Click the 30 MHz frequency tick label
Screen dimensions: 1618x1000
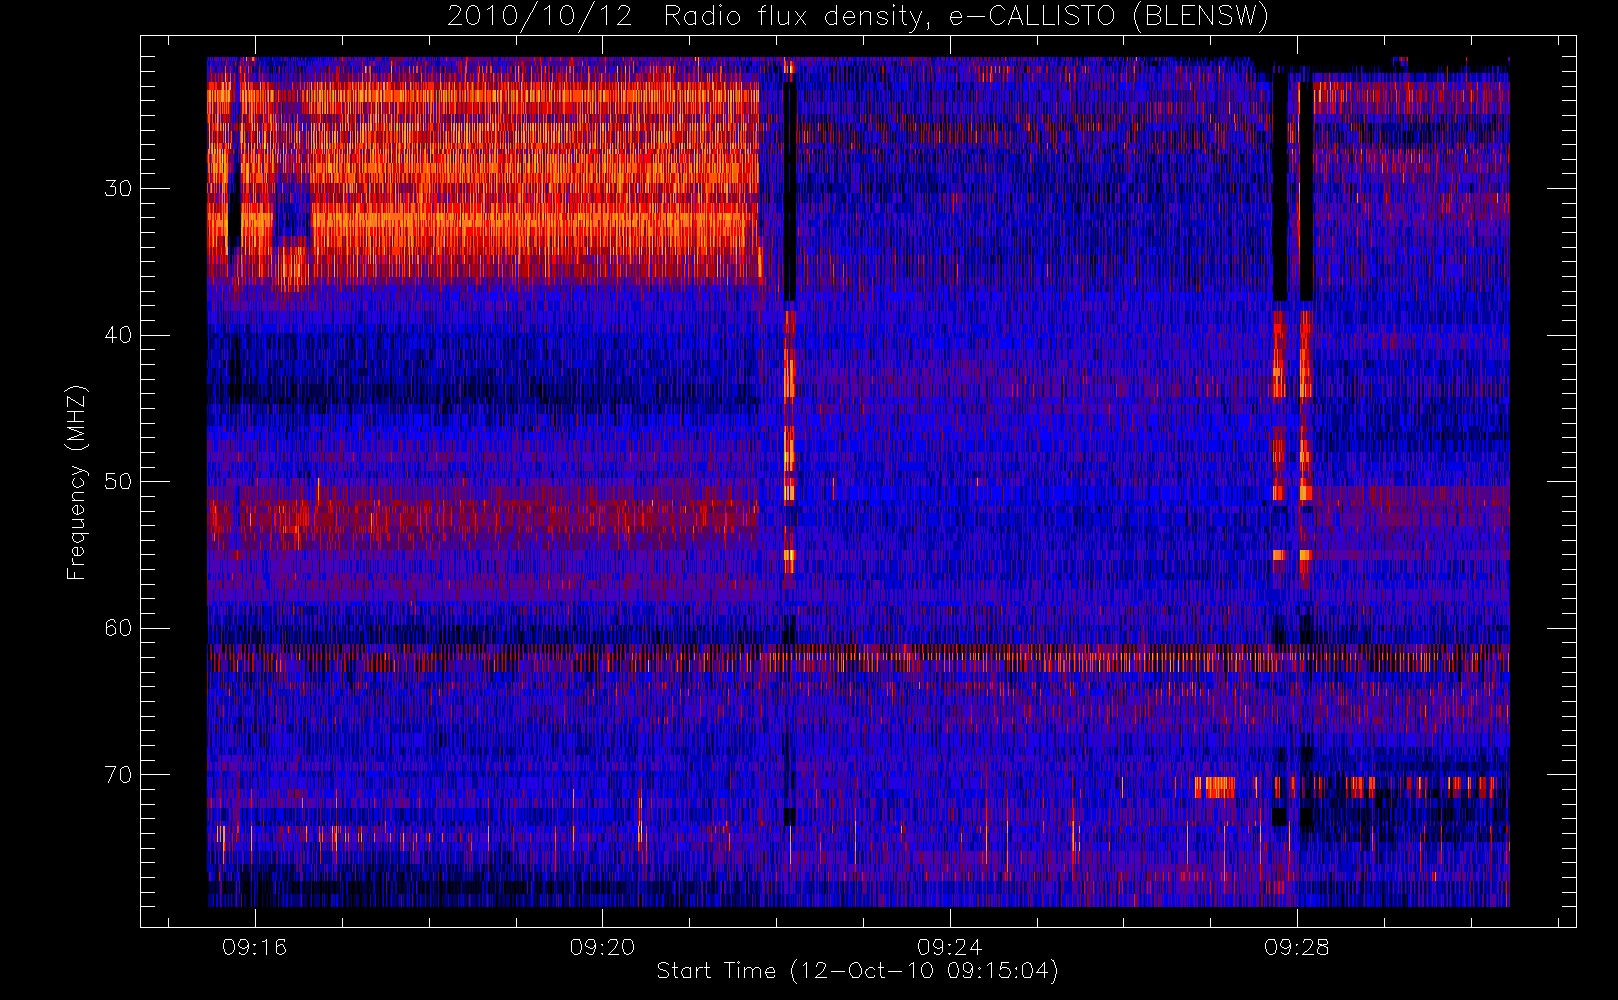coord(118,189)
